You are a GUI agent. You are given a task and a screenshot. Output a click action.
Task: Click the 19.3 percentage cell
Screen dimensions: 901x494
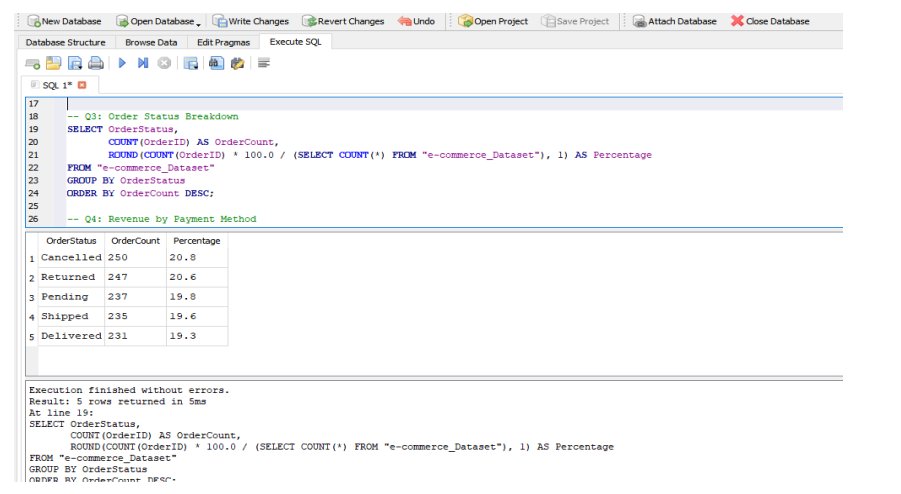[197, 336]
